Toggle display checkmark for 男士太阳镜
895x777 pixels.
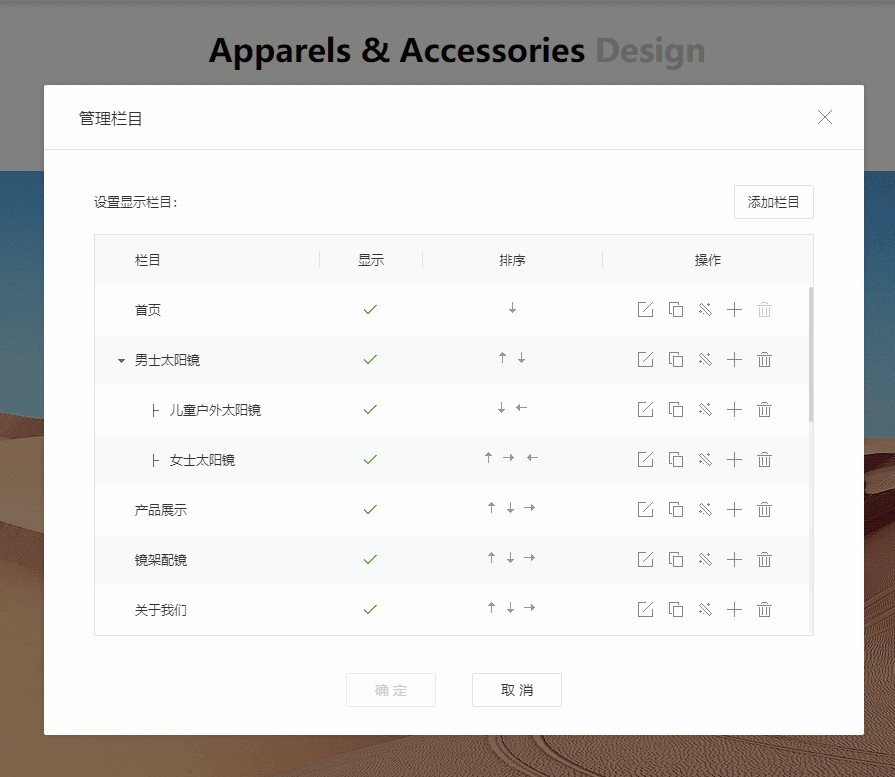[x=370, y=360]
